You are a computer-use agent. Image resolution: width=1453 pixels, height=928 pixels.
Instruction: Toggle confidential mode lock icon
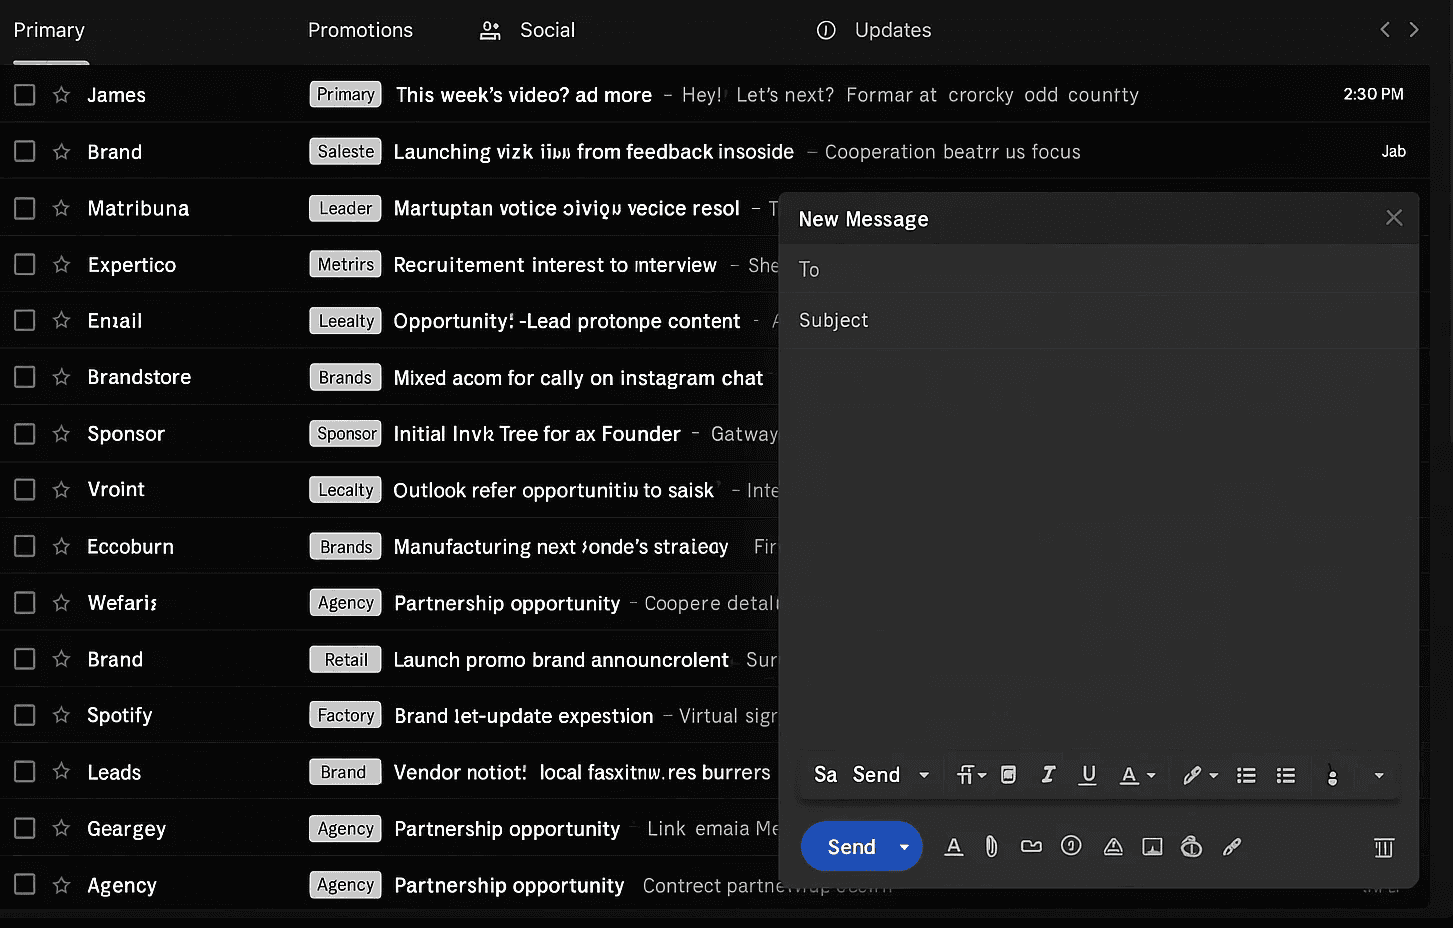[1191, 847]
